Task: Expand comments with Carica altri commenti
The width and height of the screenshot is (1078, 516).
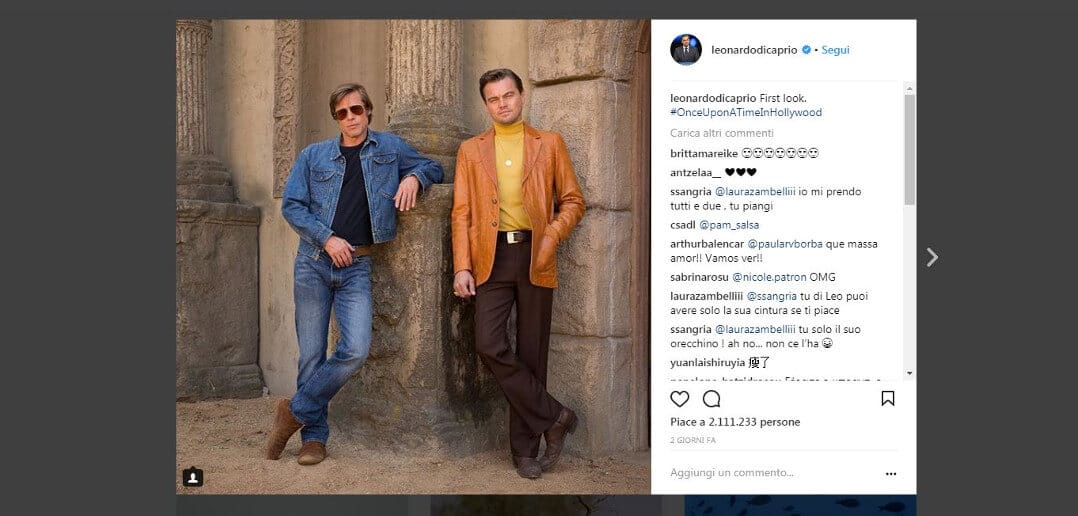Action: click(x=721, y=133)
